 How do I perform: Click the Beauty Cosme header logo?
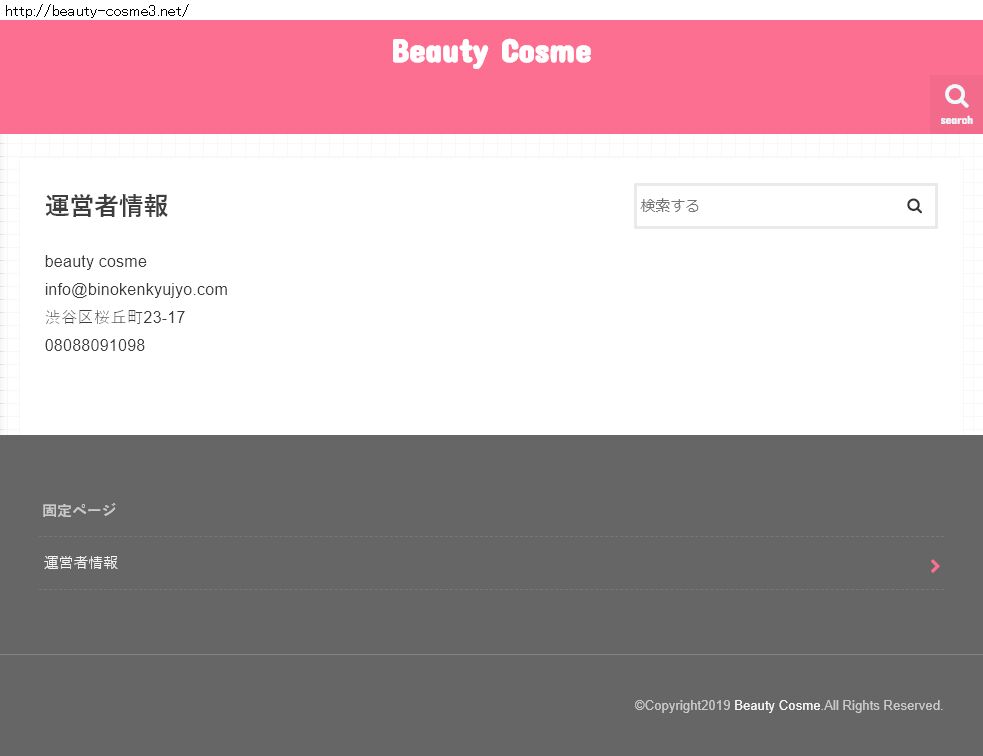pyautogui.click(x=491, y=52)
